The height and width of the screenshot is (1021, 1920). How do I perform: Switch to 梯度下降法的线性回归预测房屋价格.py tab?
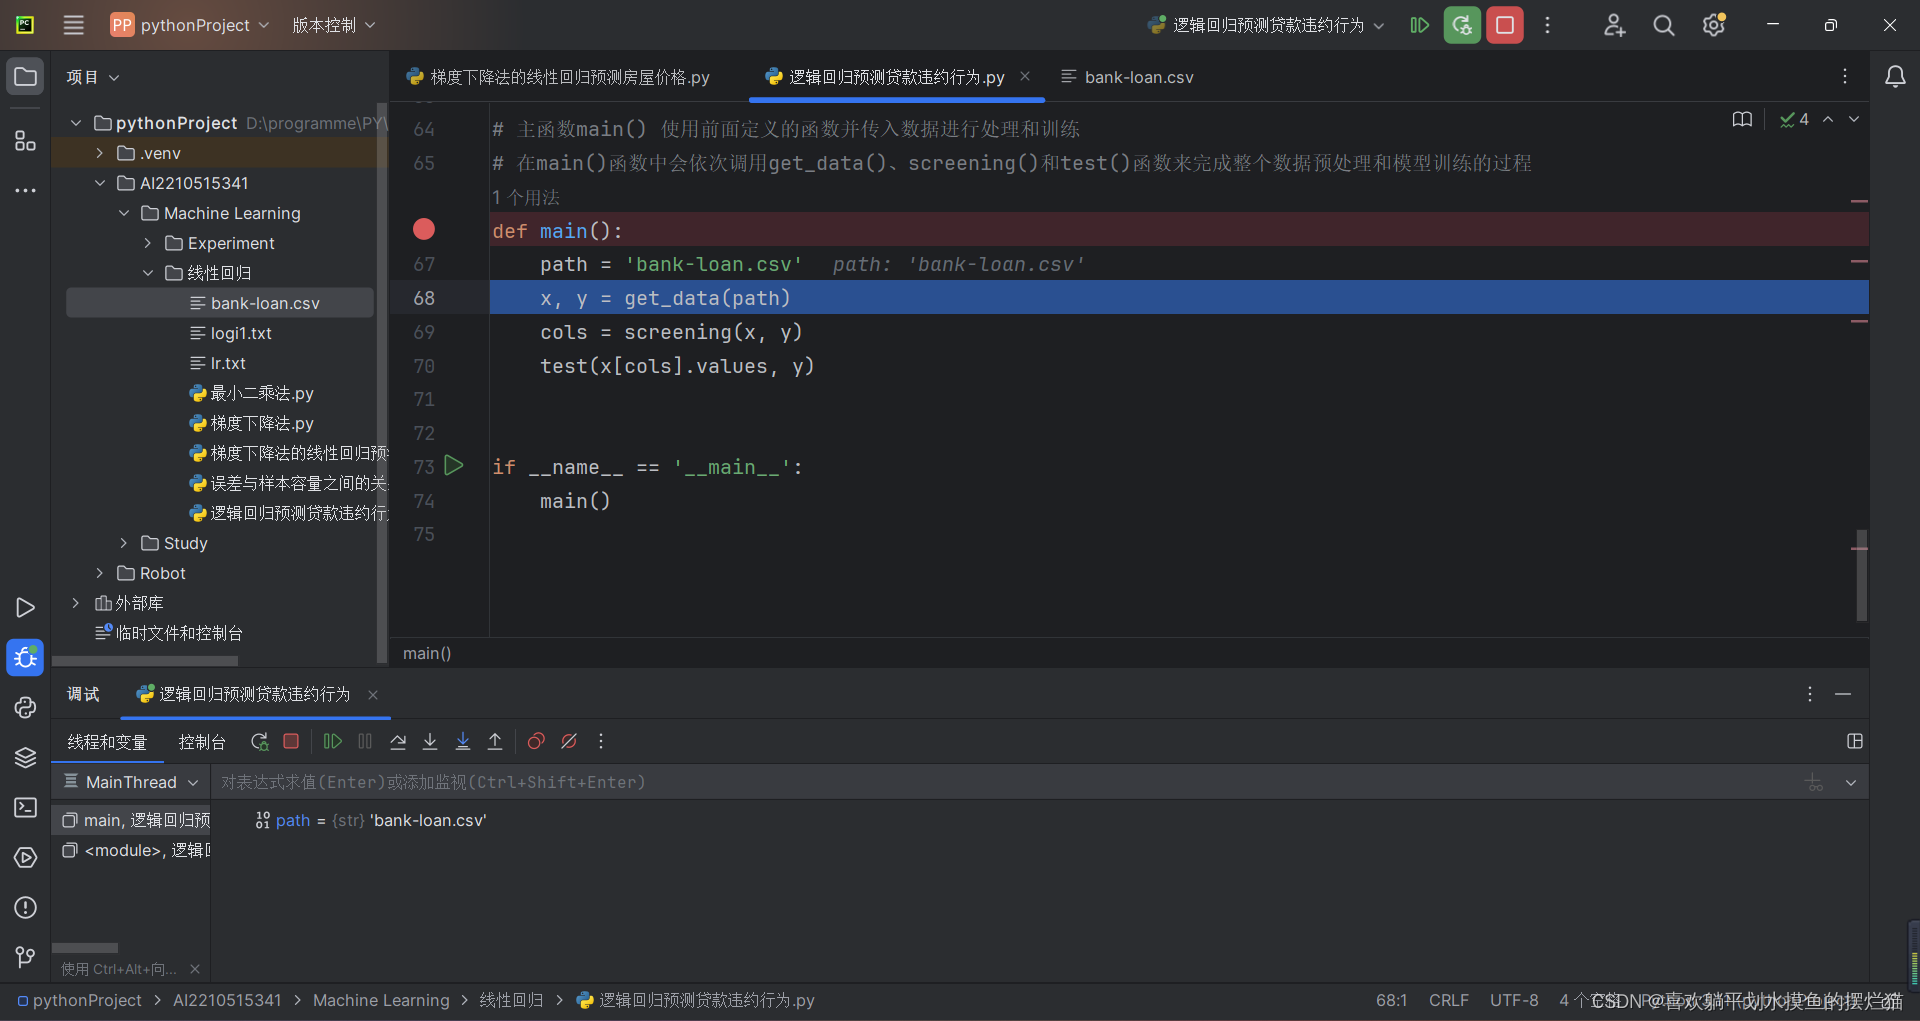558,77
